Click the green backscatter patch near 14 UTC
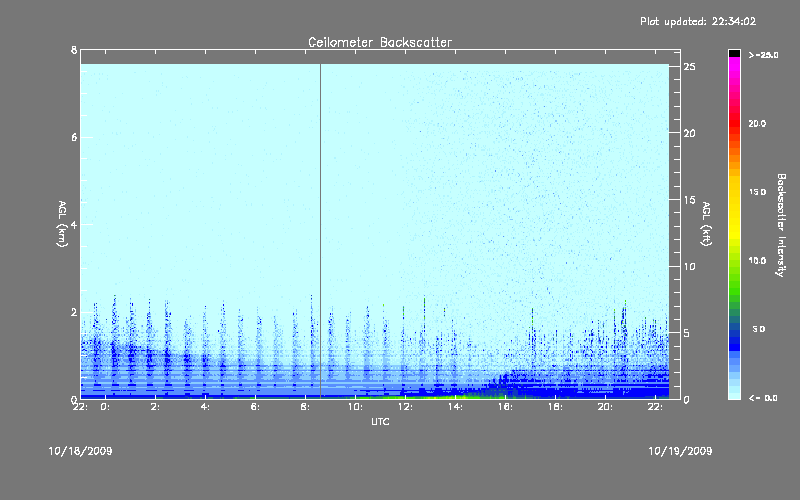The image size is (800, 500). click(454, 395)
